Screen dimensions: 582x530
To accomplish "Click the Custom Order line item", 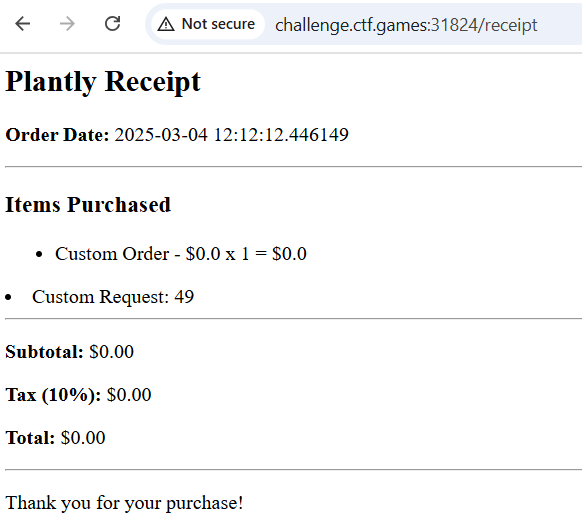I will tap(181, 254).
